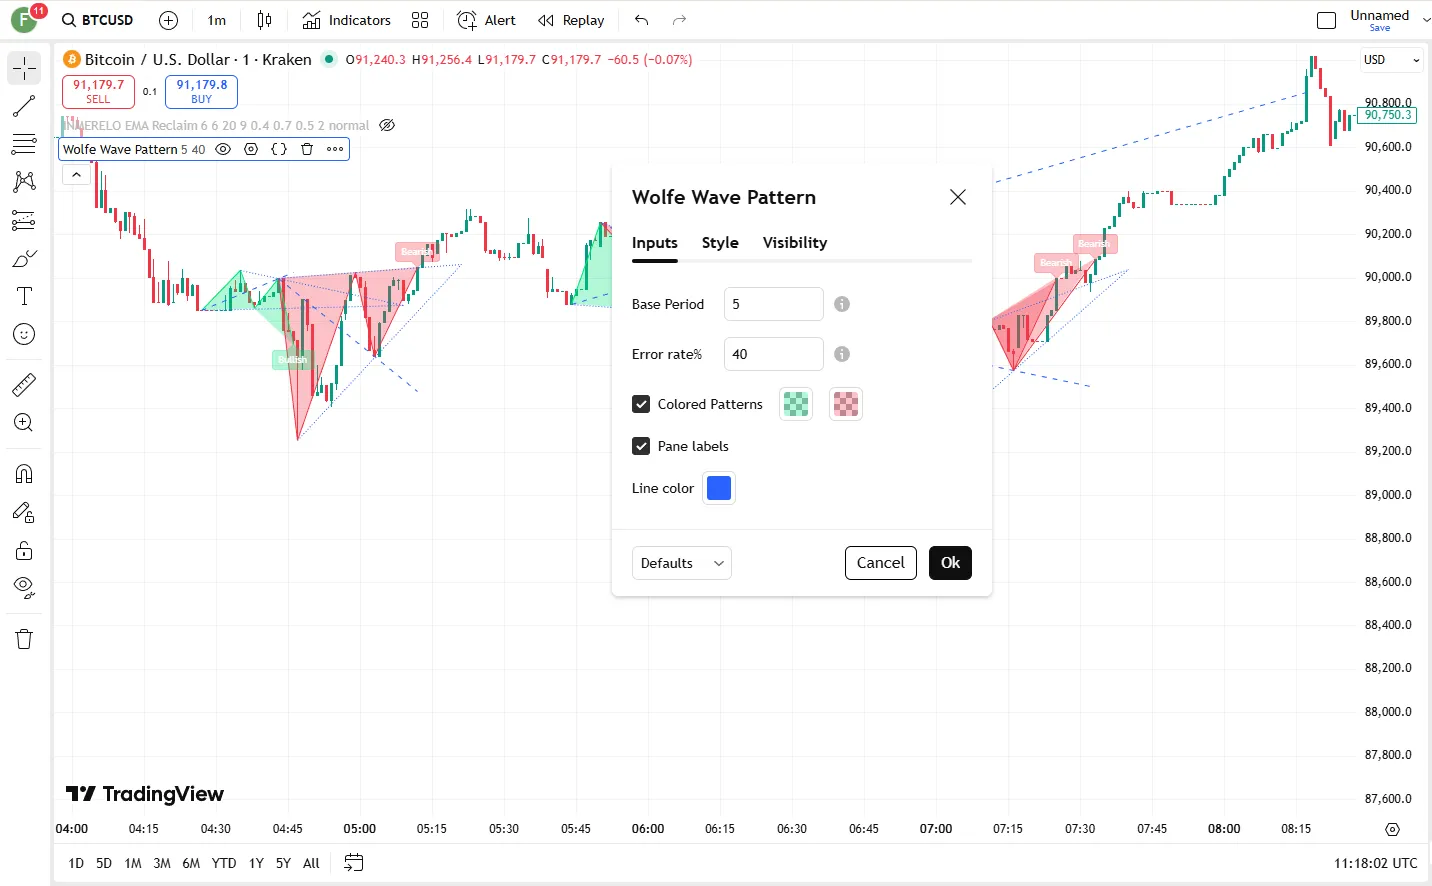Open the Visibility tab
The image size is (1432, 886).
point(795,243)
